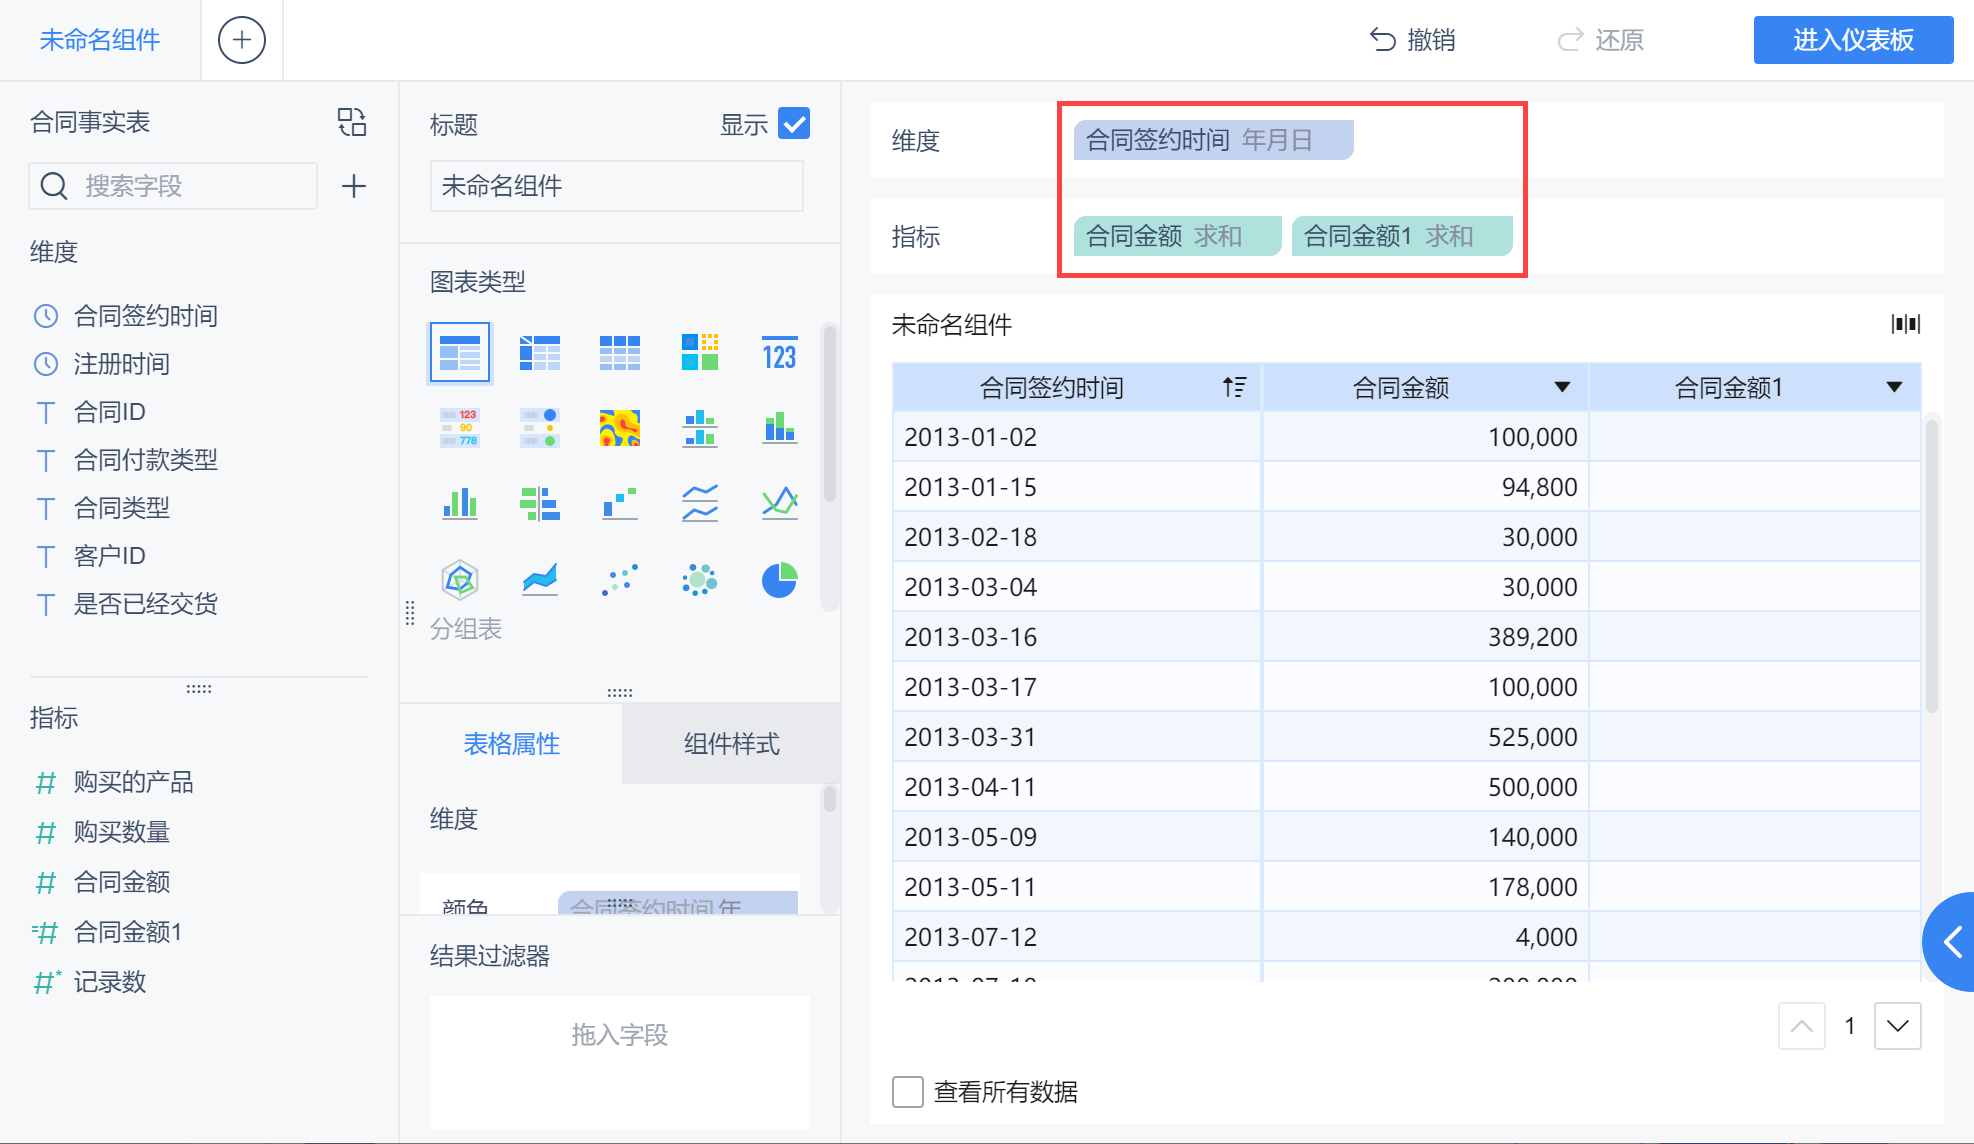Toggle sort icon on 合同签约时间 column
The width and height of the screenshot is (1974, 1144).
pos(1234,387)
